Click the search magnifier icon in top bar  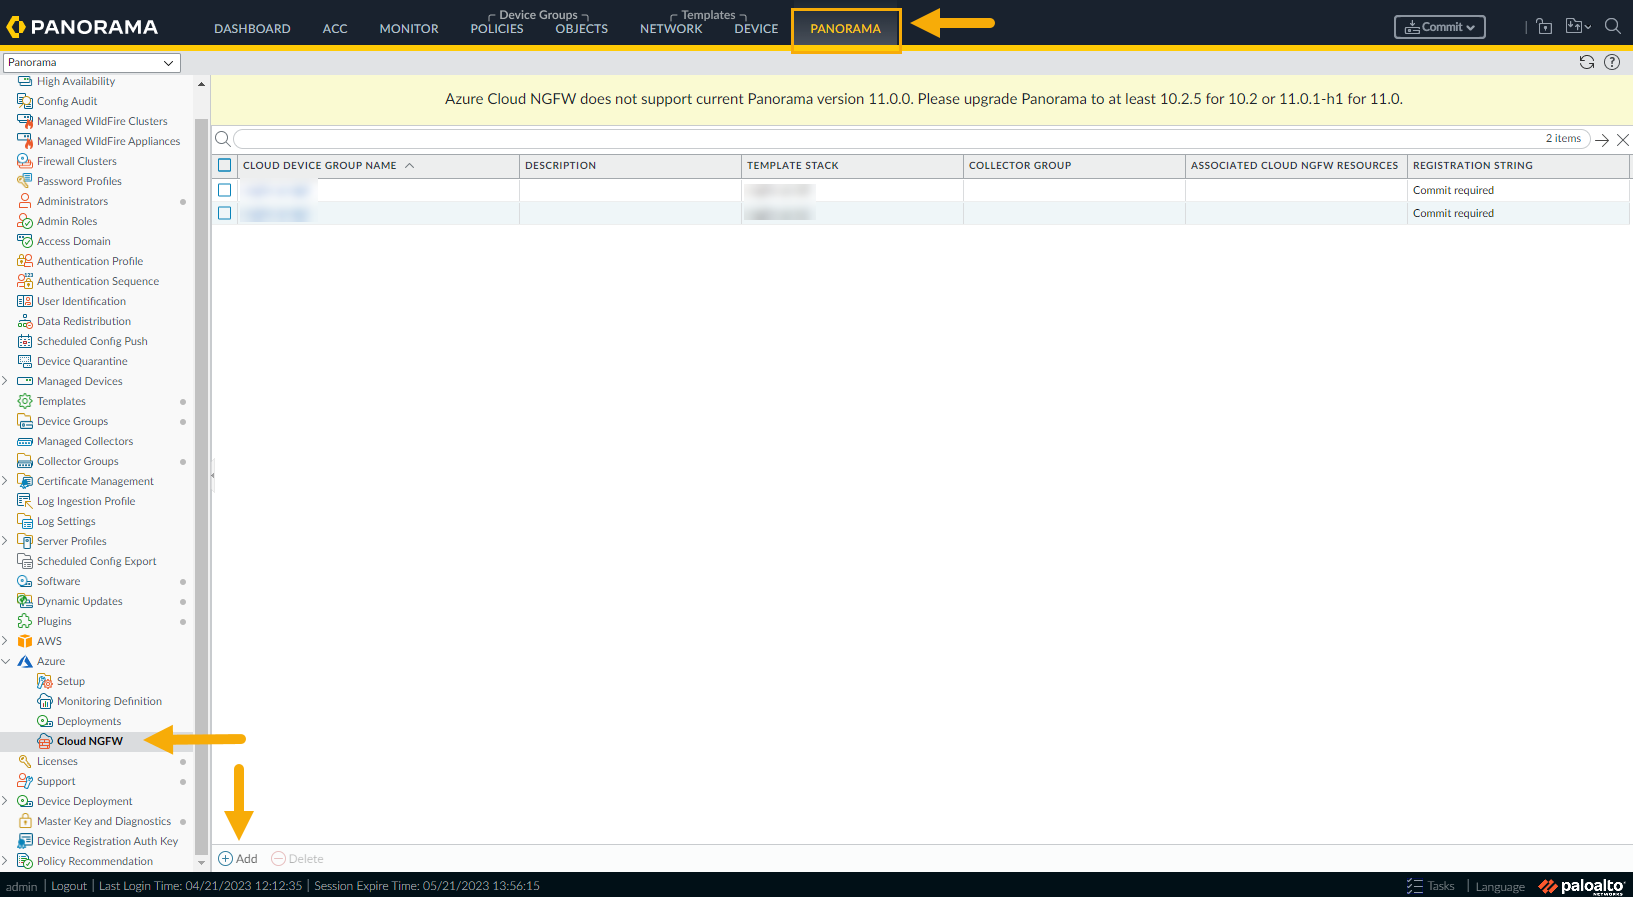(1612, 27)
